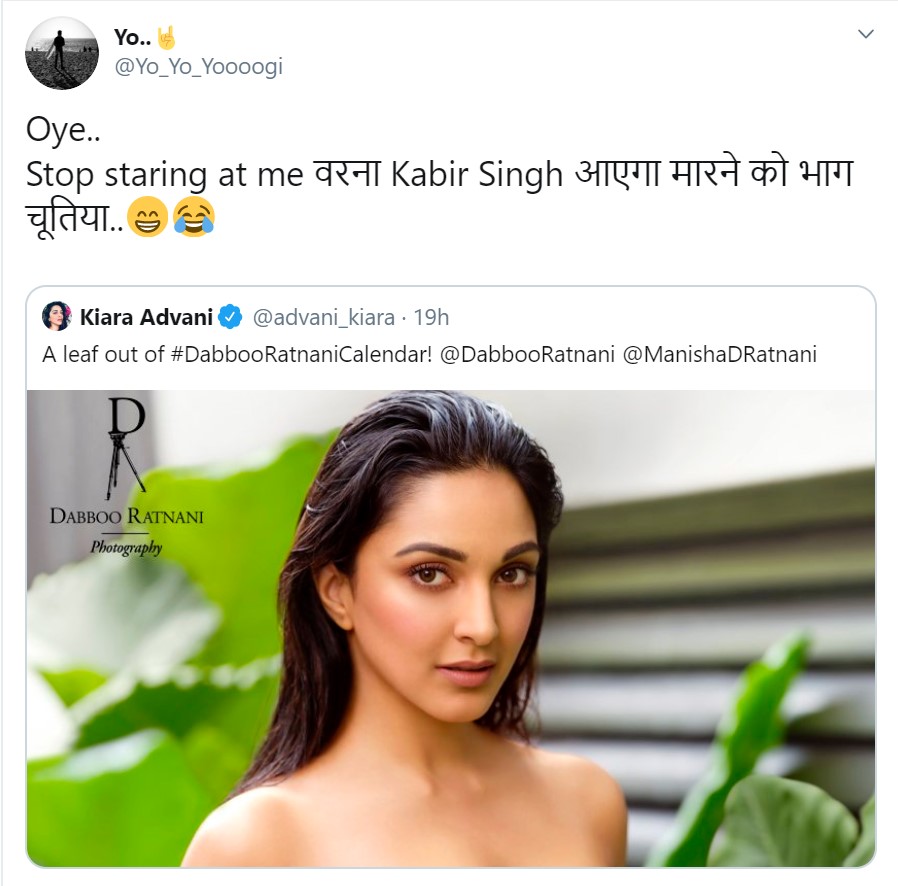Open Yo.. profile picture avatar
898x886 pixels.
tap(62, 53)
